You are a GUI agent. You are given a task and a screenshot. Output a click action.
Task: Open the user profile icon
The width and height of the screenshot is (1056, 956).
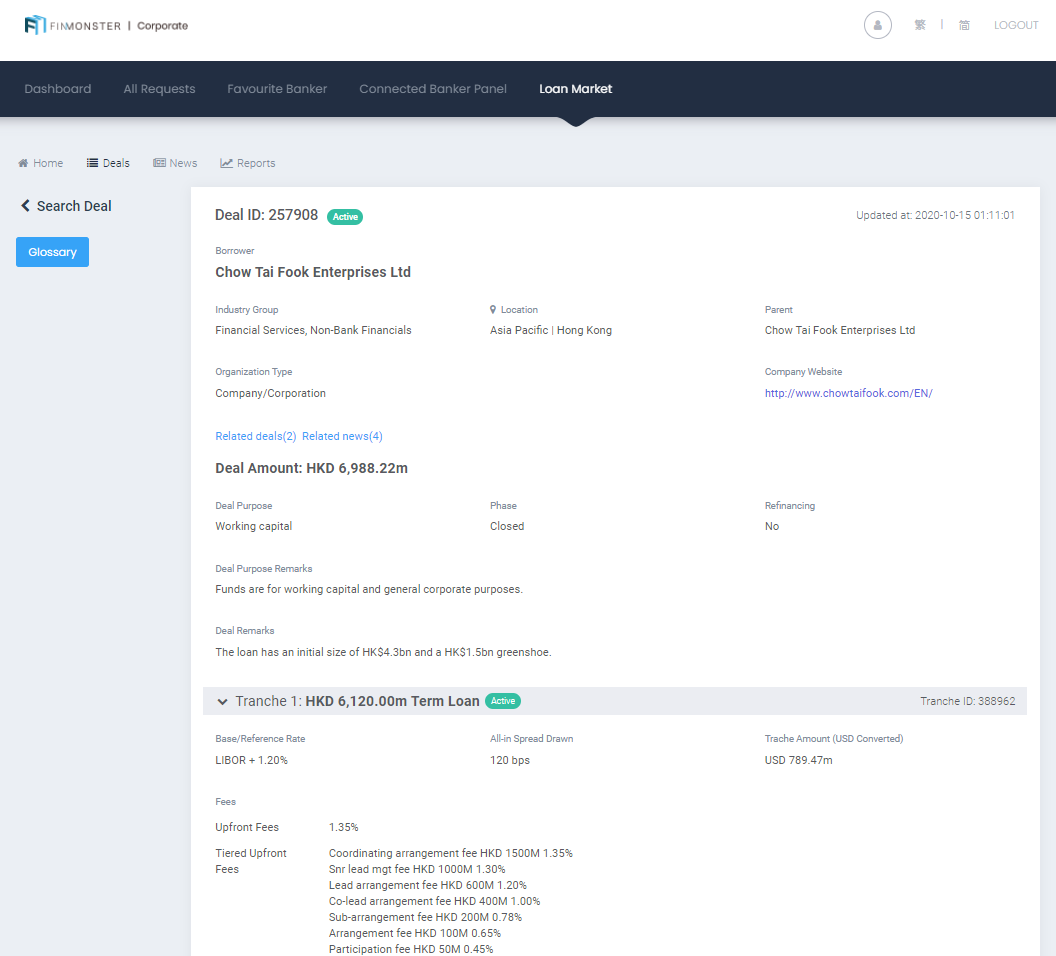pos(878,26)
